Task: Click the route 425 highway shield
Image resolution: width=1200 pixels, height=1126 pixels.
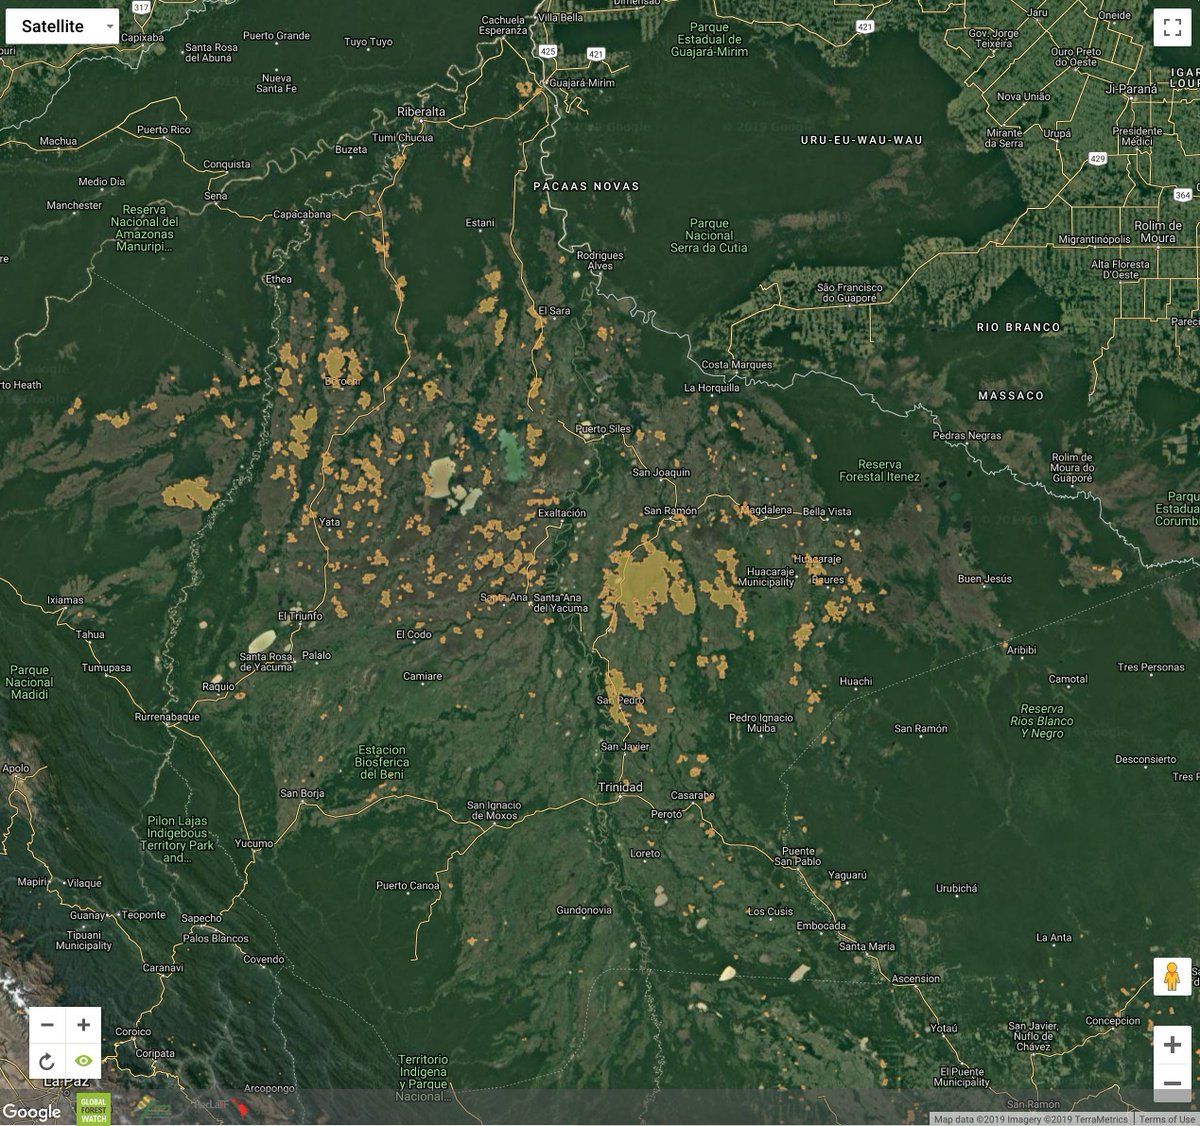Action: point(548,49)
